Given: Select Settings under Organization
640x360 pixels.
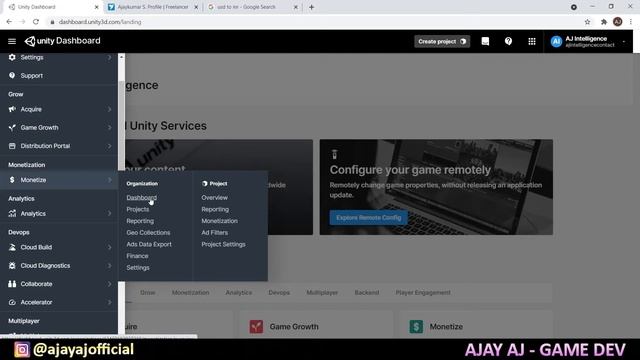Looking at the screenshot, I should [138, 268].
